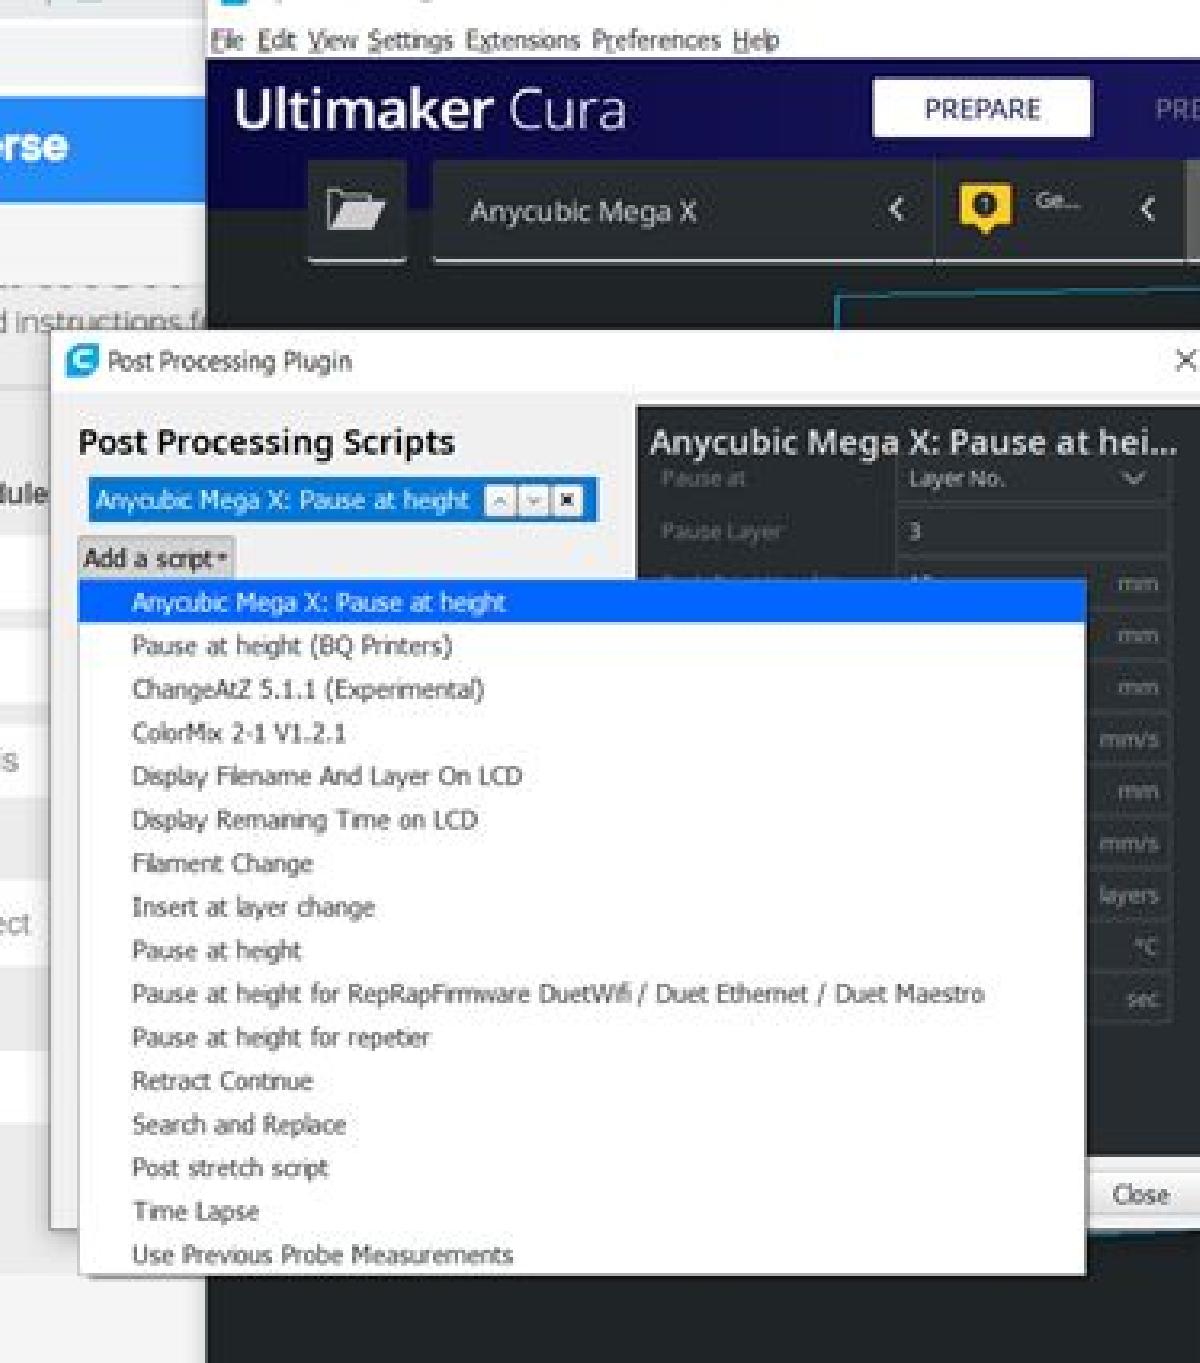Remove the Pause at height script

pos(567,500)
